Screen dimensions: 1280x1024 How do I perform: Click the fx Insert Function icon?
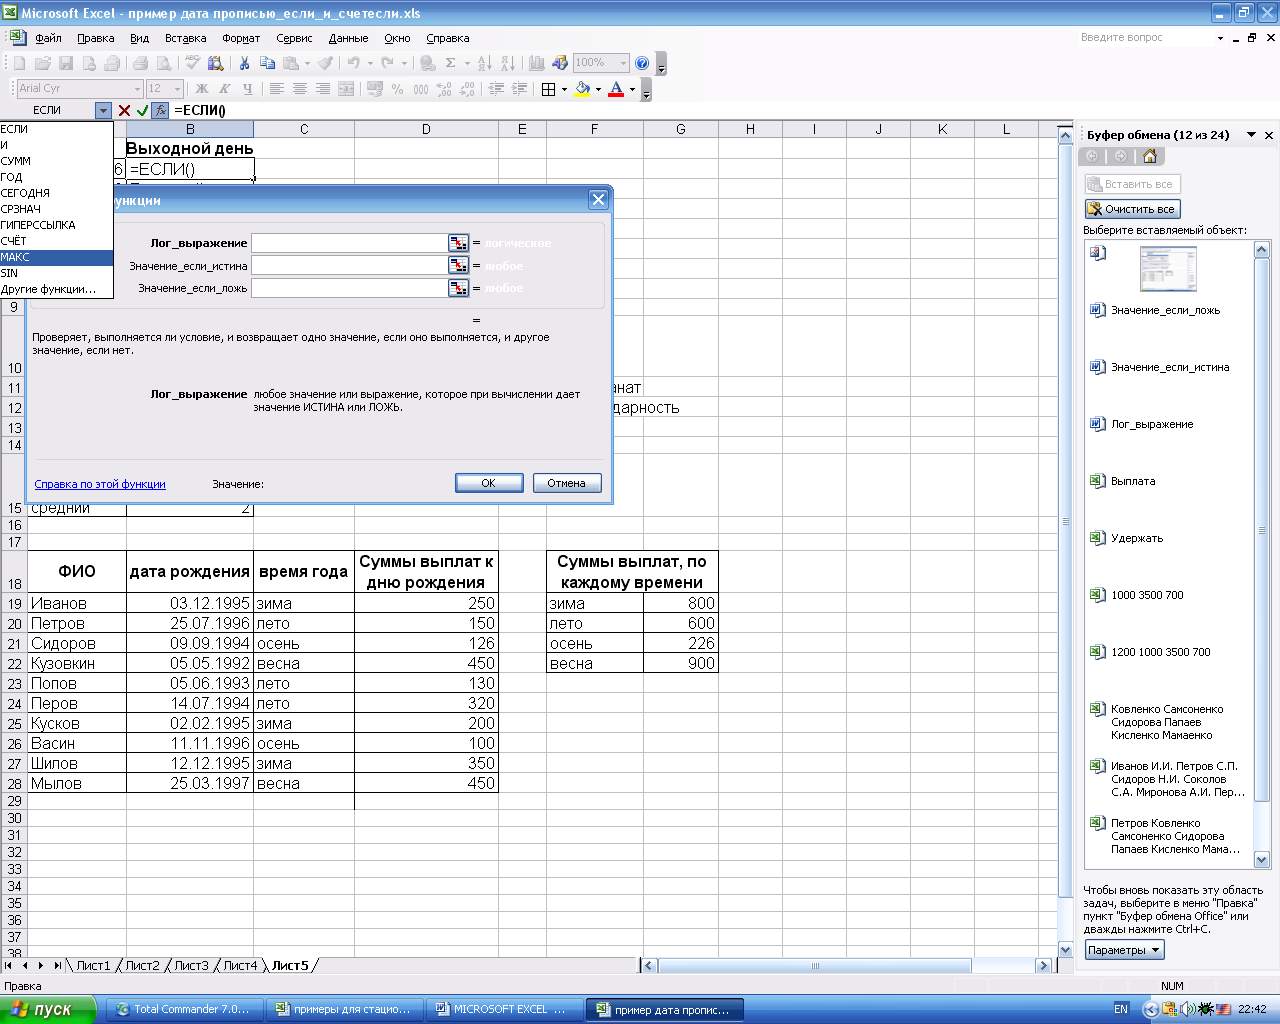pyautogui.click(x=160, y=110)
